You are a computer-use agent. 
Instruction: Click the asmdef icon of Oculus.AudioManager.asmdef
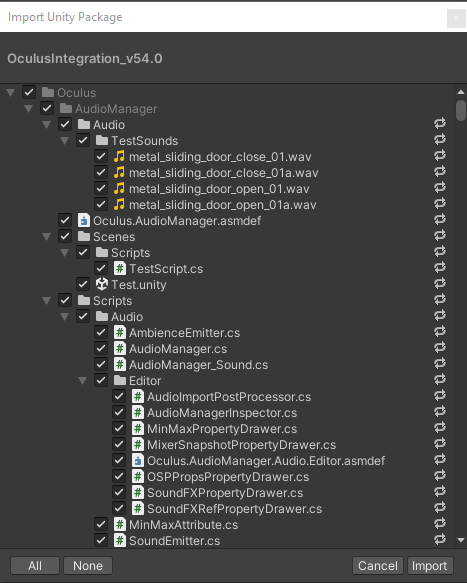click(84, 220)
